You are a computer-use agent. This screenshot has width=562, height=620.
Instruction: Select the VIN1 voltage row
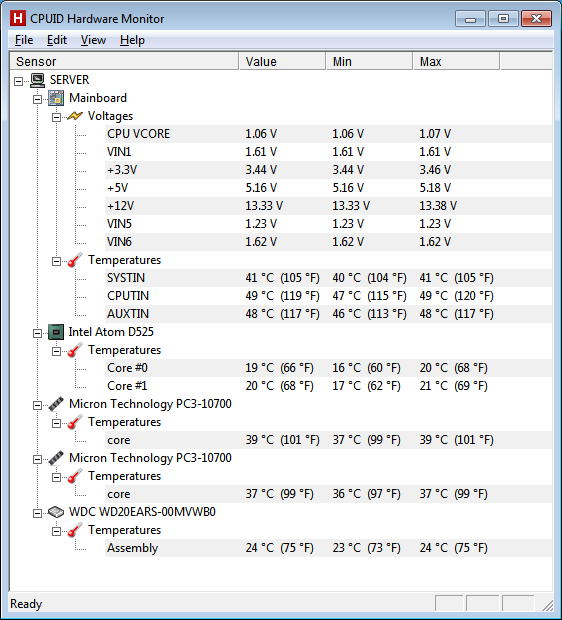(x=328, y=152)
